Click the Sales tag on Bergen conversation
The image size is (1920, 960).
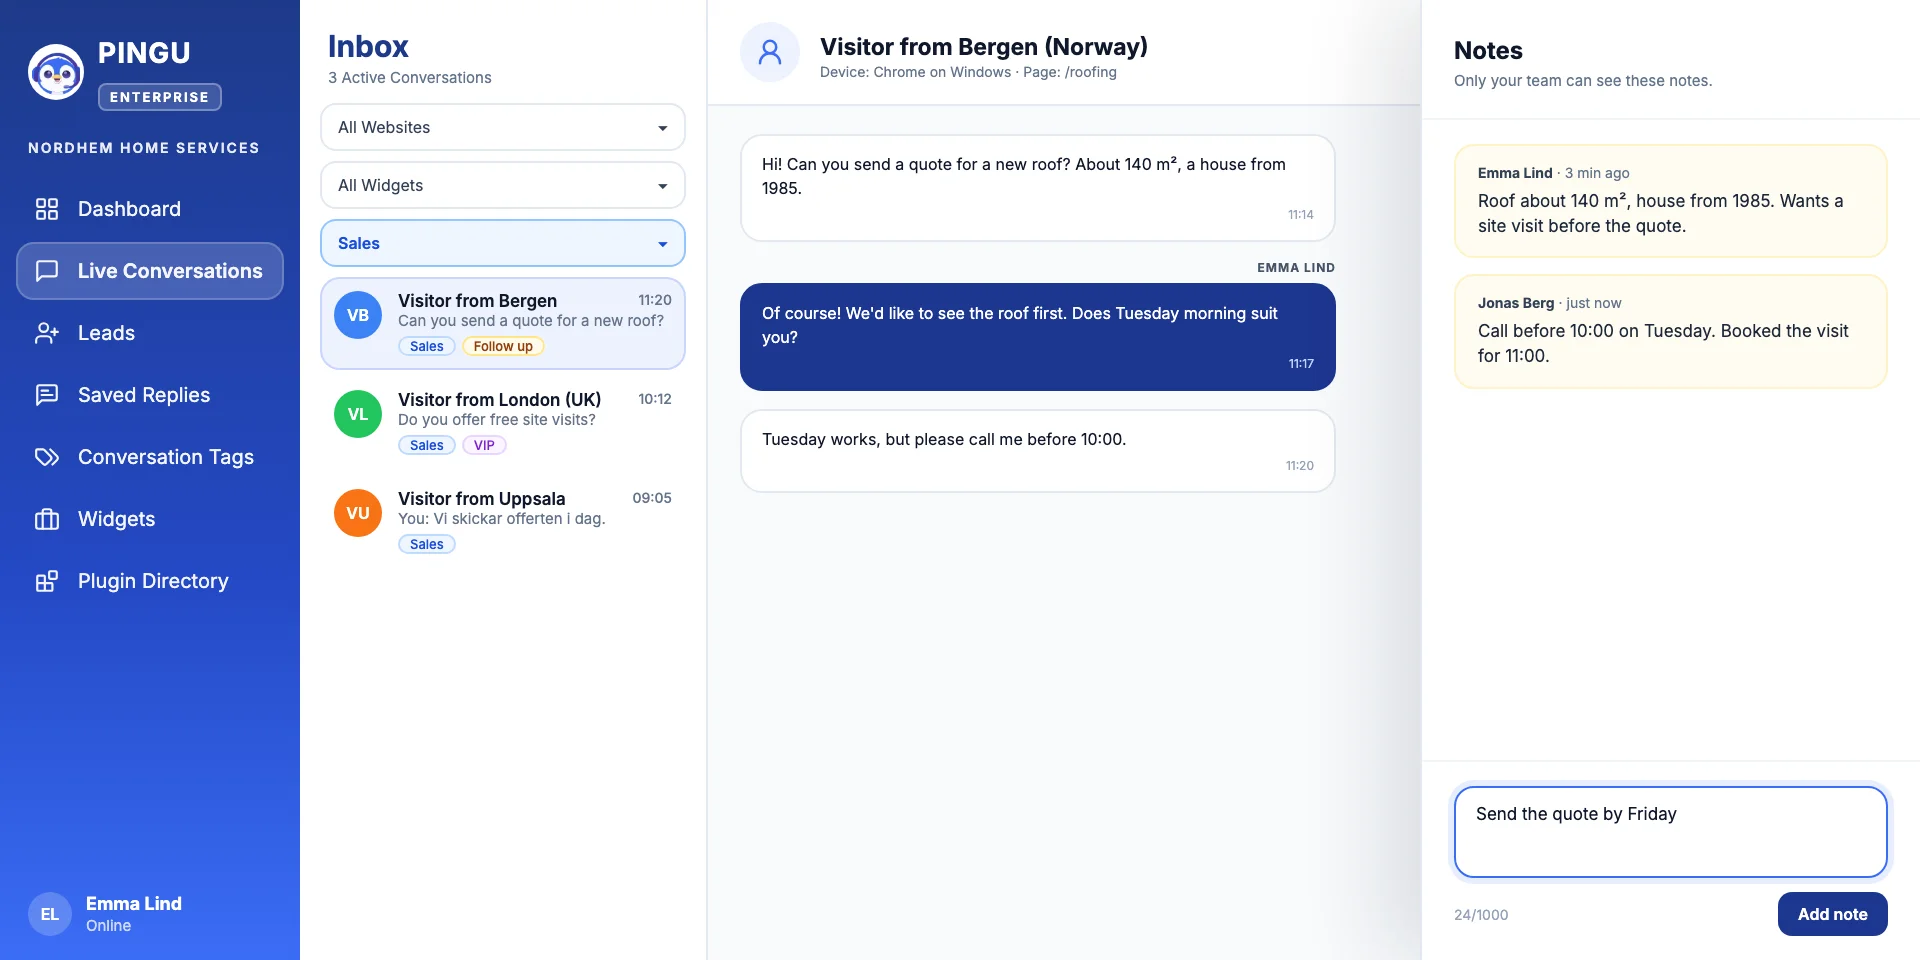coord(427,346)
